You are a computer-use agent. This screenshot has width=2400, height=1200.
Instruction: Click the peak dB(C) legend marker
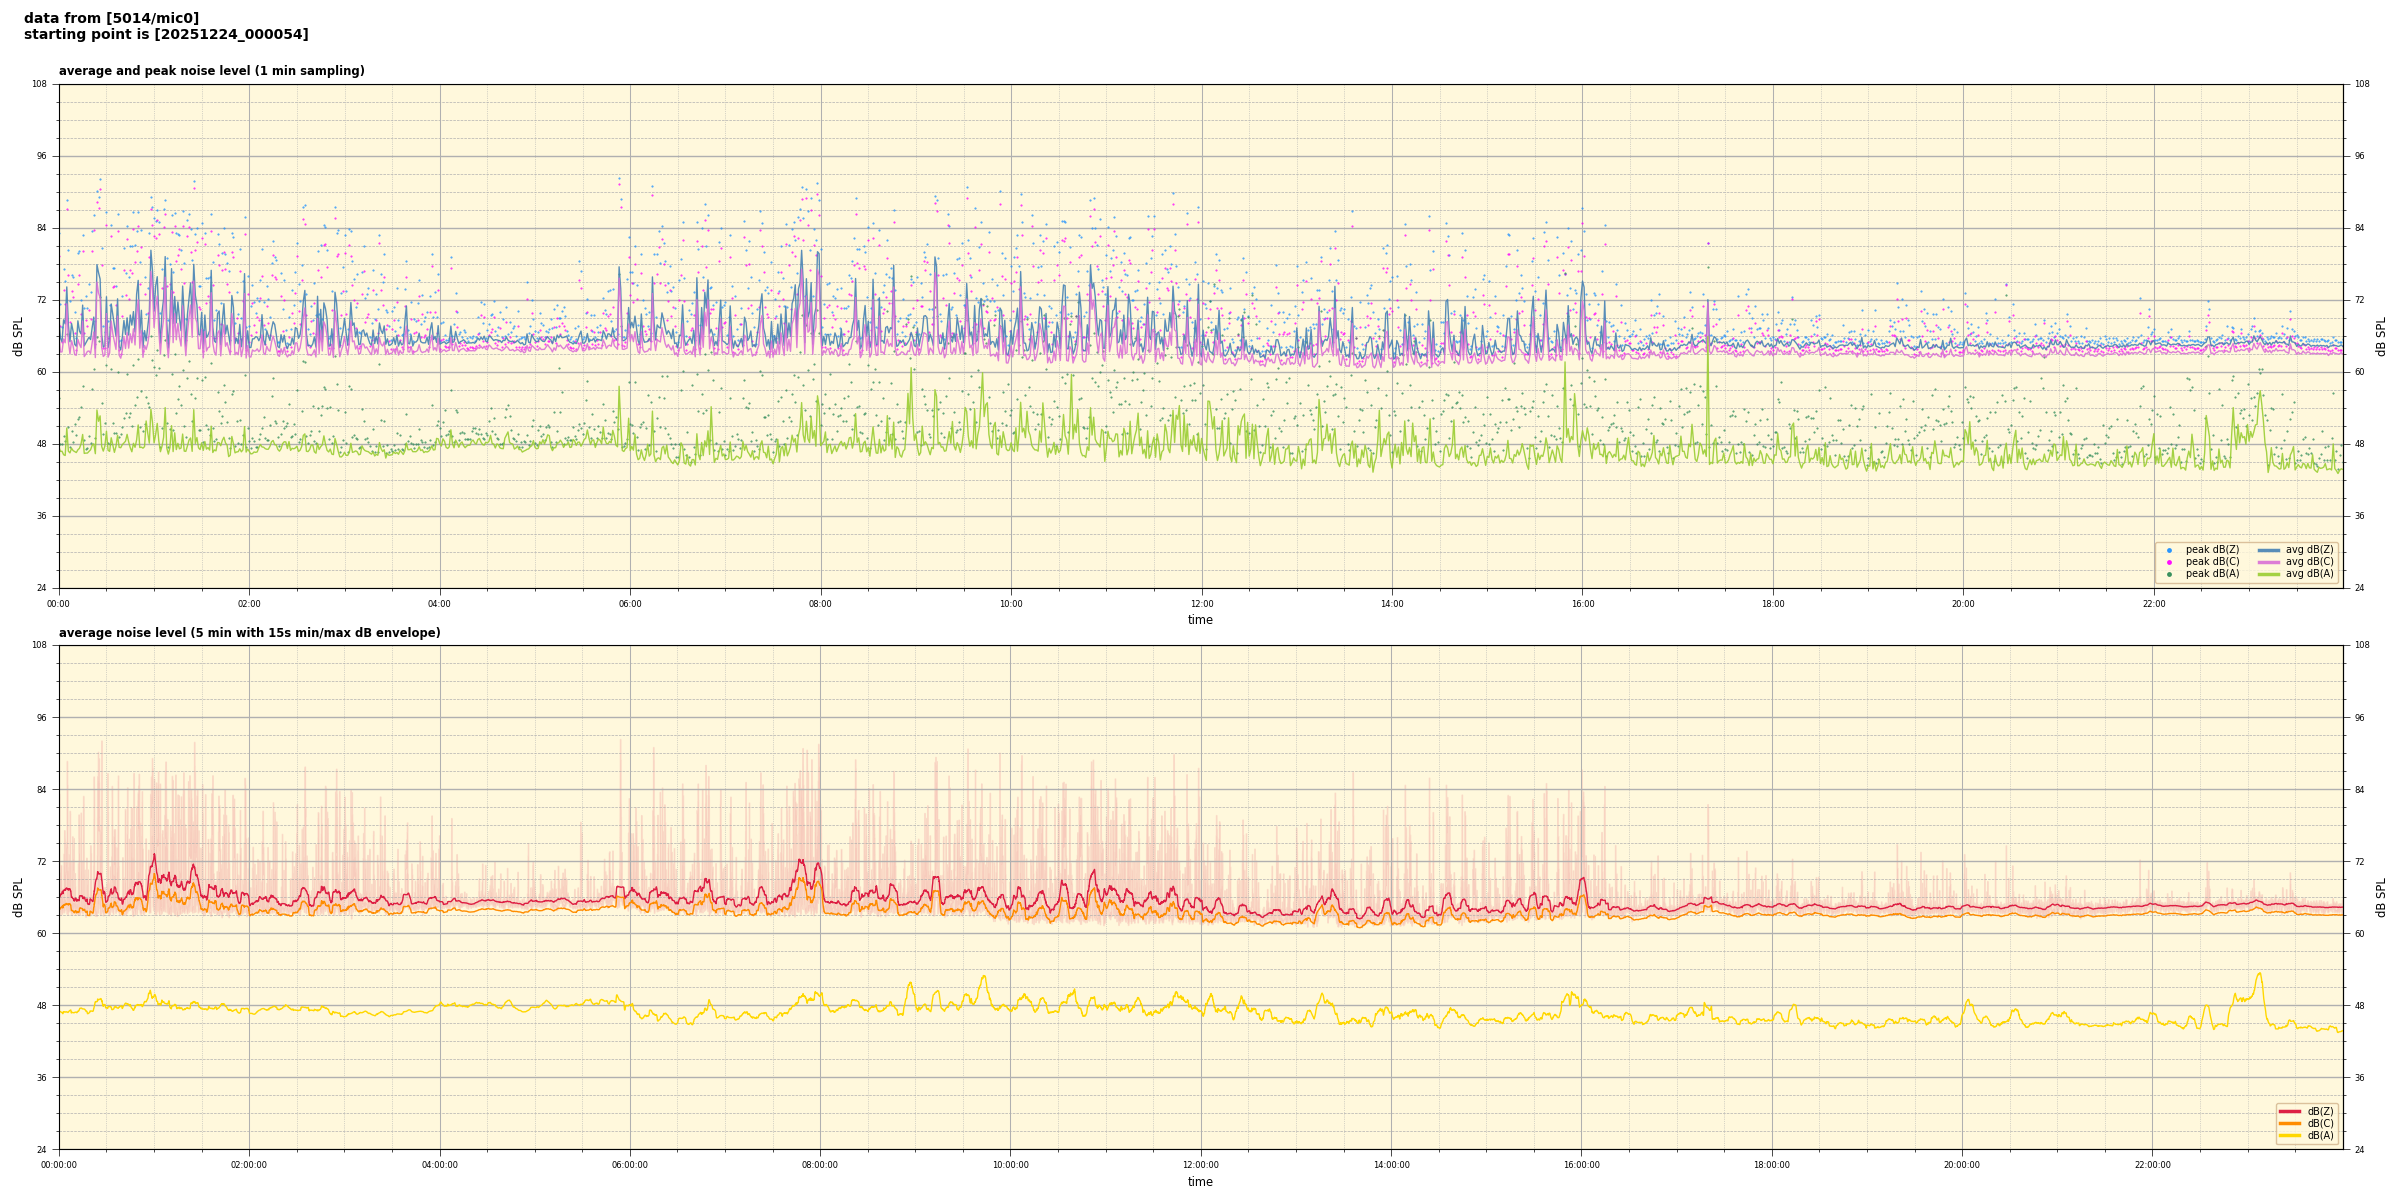[x=2169, y=562]
